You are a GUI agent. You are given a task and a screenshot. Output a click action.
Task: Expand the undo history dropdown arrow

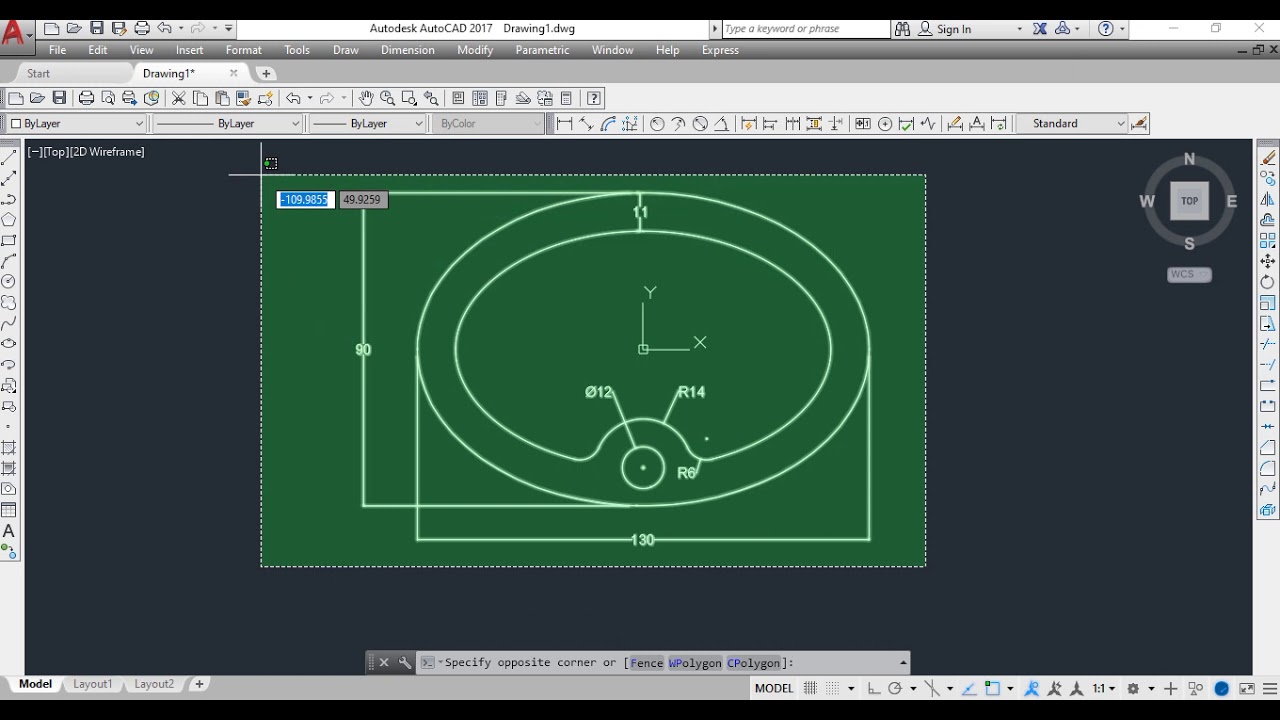pos(310,98)
